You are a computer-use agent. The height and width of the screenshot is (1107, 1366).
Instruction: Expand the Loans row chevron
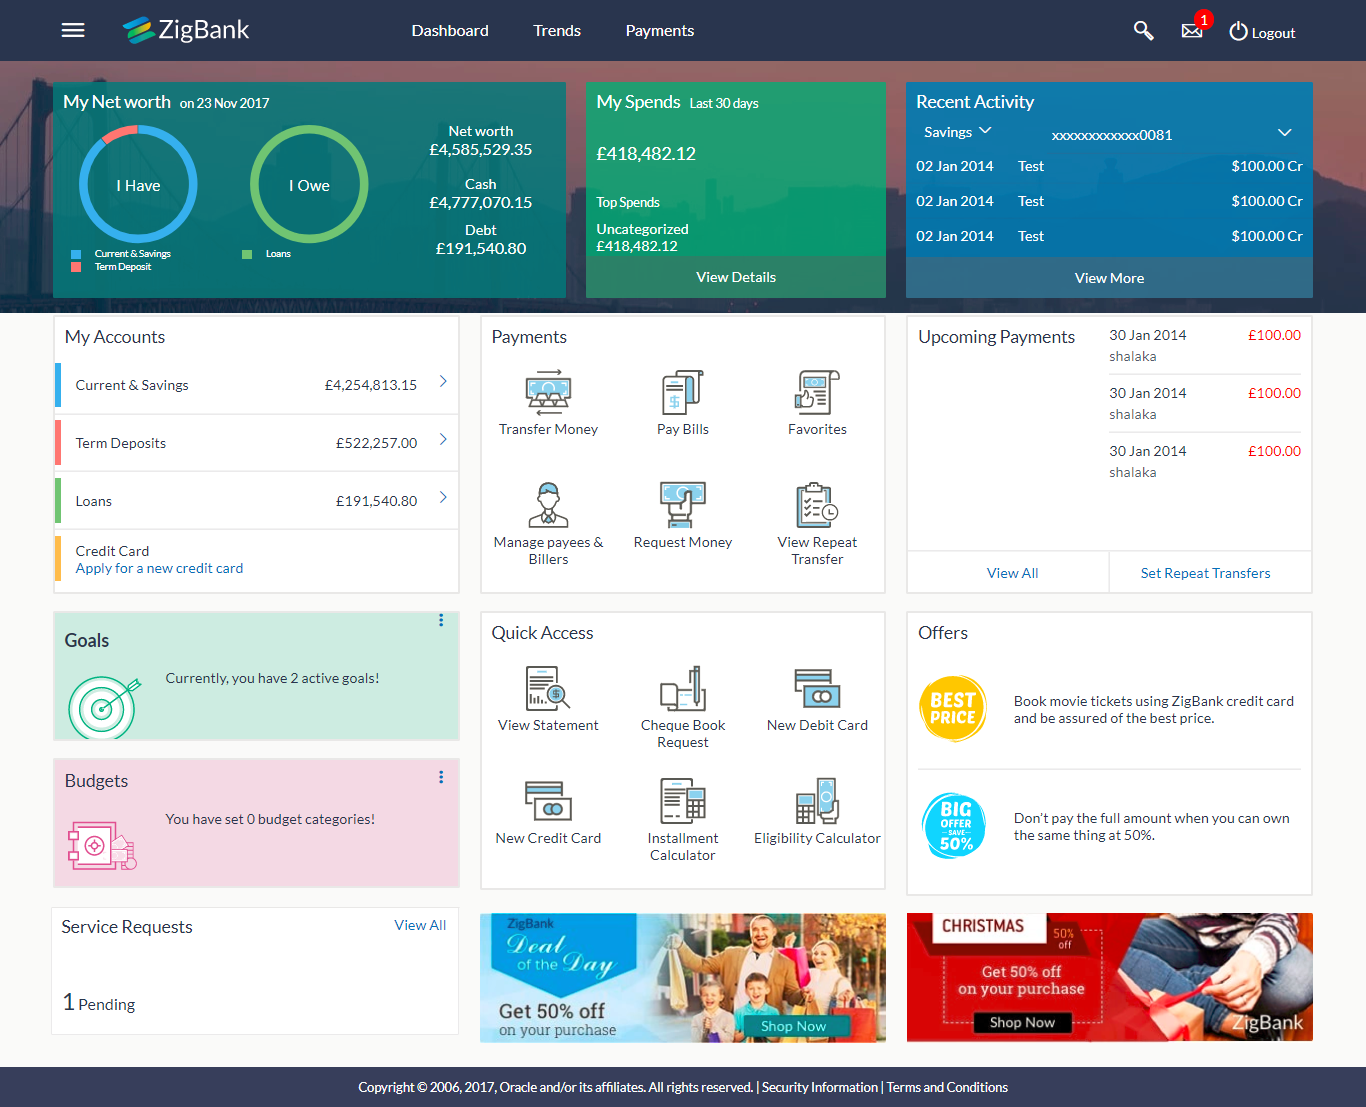(443, 498)
